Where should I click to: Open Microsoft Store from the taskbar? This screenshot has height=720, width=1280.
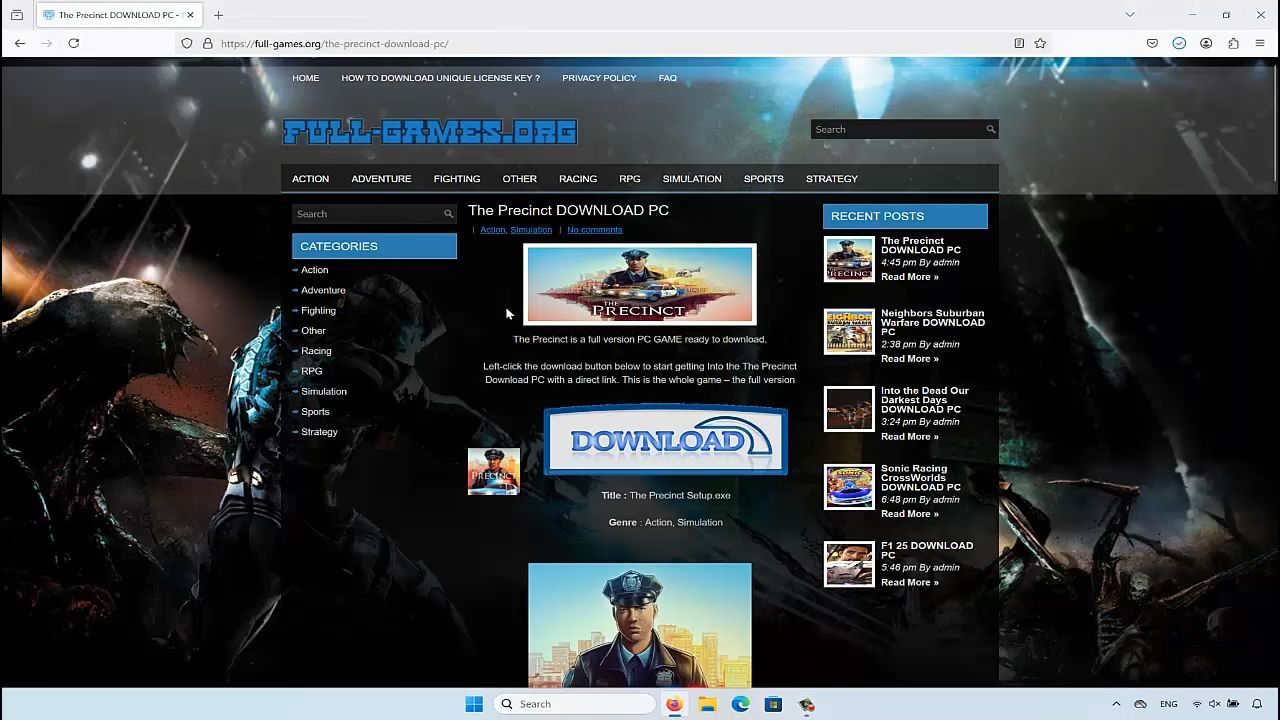[x=773, y=704]
